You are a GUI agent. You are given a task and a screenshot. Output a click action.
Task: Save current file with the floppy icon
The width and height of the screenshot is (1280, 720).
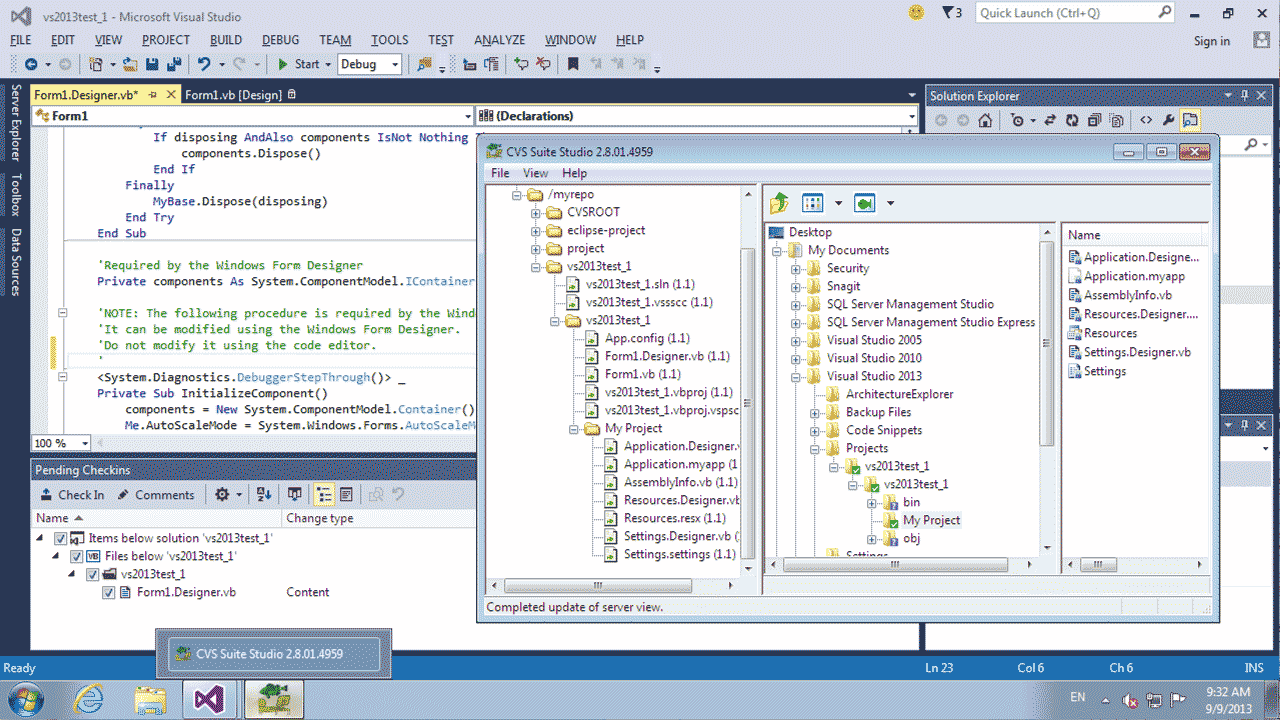point(152,64)
